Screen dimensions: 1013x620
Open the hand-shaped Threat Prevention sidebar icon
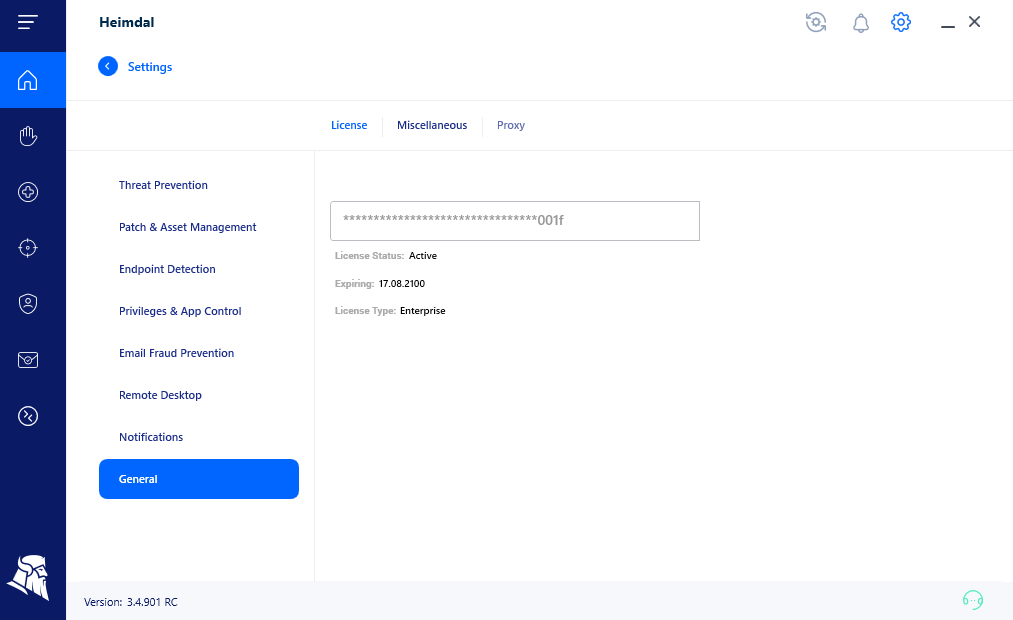28,136
